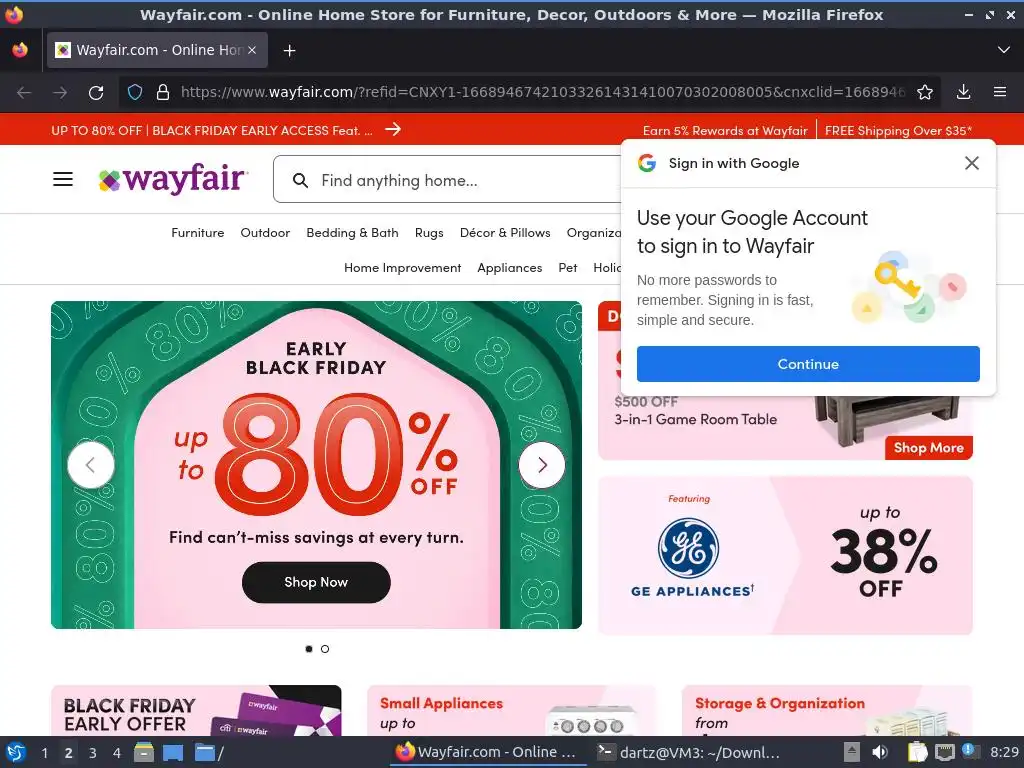Open the Furniture category
Screen dimensions: 1024x768
tap(197, 232)
